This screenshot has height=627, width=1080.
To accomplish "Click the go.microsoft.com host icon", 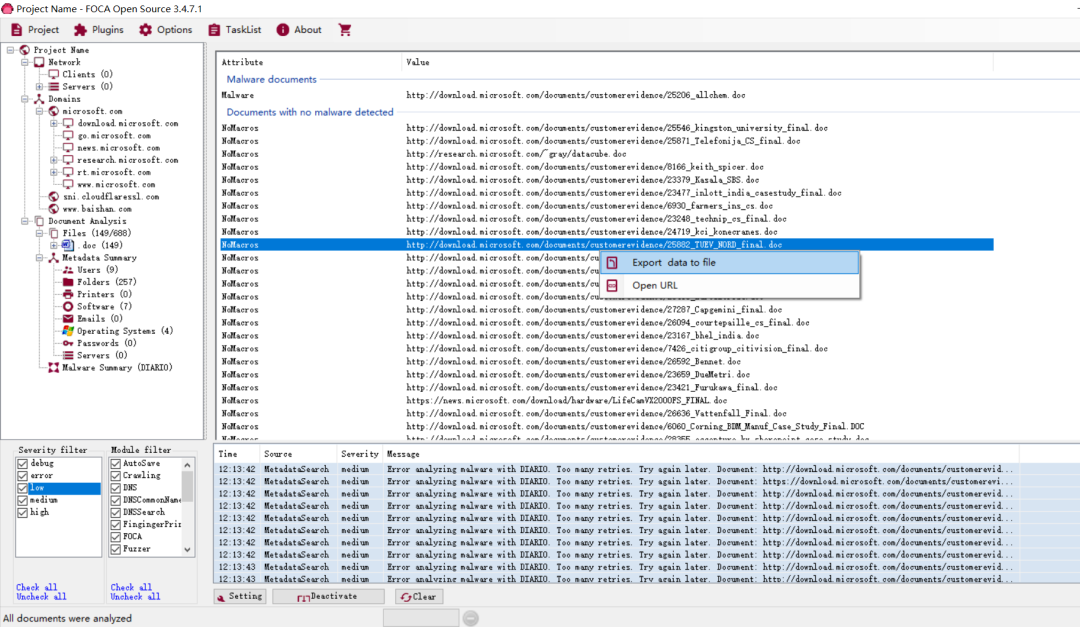I will 68,136.
